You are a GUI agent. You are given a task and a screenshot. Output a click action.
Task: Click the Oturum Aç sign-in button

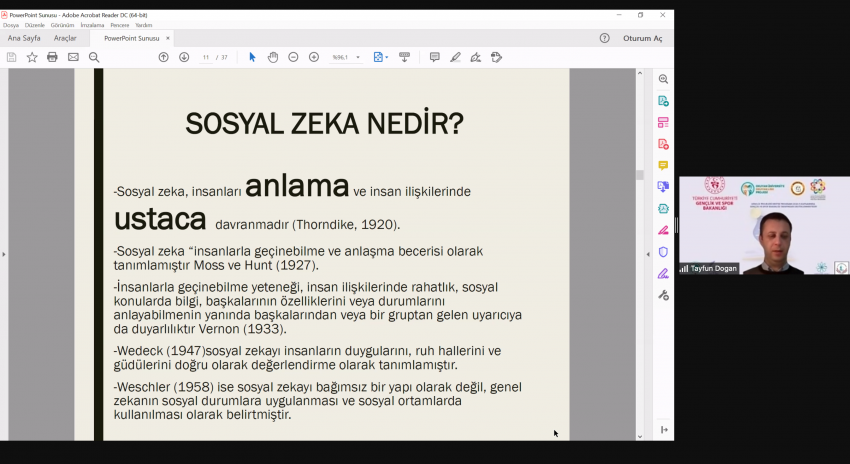(642, 38)
